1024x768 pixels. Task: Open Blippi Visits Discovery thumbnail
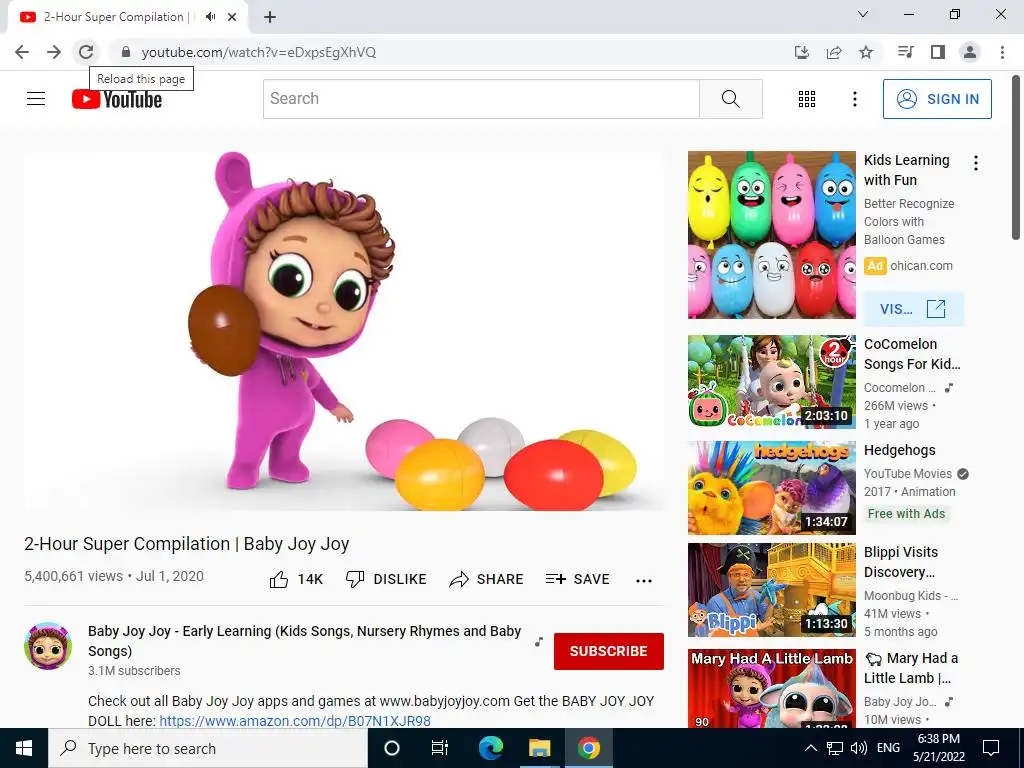(x=771, y=590)
